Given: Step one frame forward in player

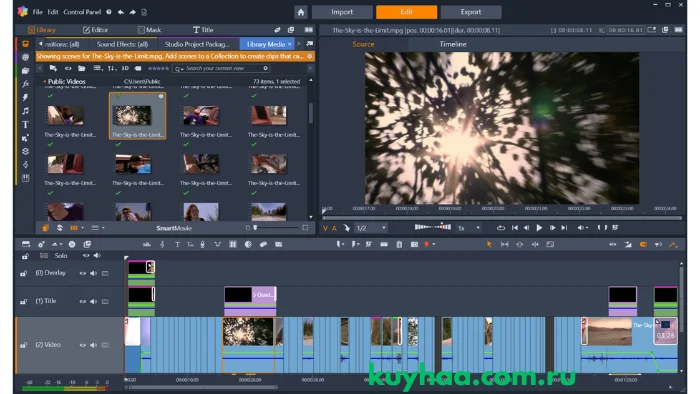Looking at the screenshot, I should (x=552, y=228).
